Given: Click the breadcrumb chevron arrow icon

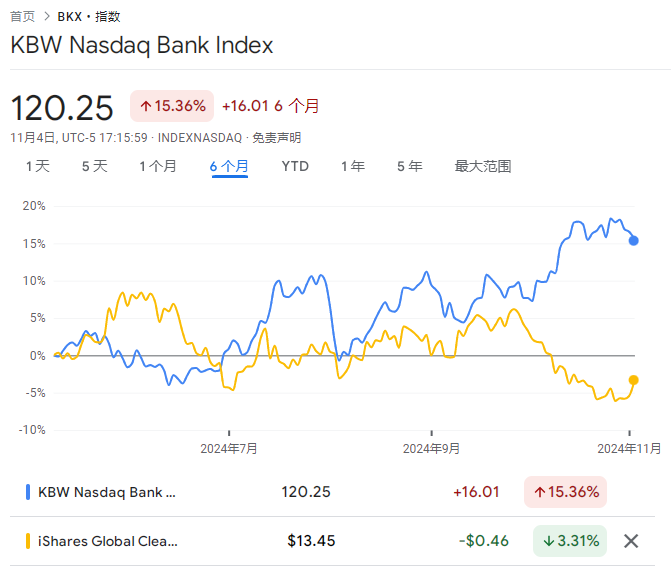Looking at the screenshot, I should 47,16.
